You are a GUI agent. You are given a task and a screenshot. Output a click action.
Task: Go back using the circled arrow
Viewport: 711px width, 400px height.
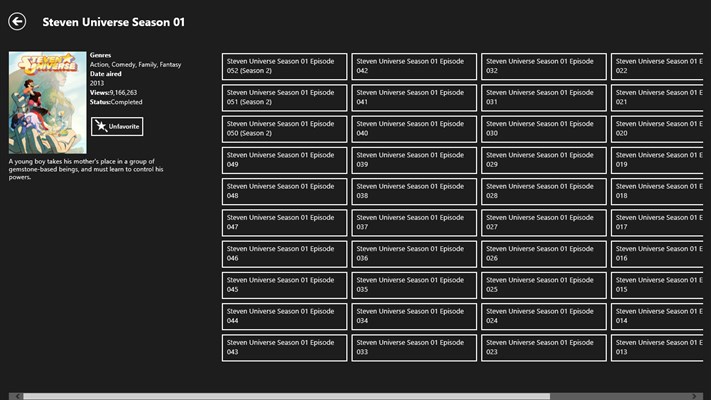(x=17, y=21)
